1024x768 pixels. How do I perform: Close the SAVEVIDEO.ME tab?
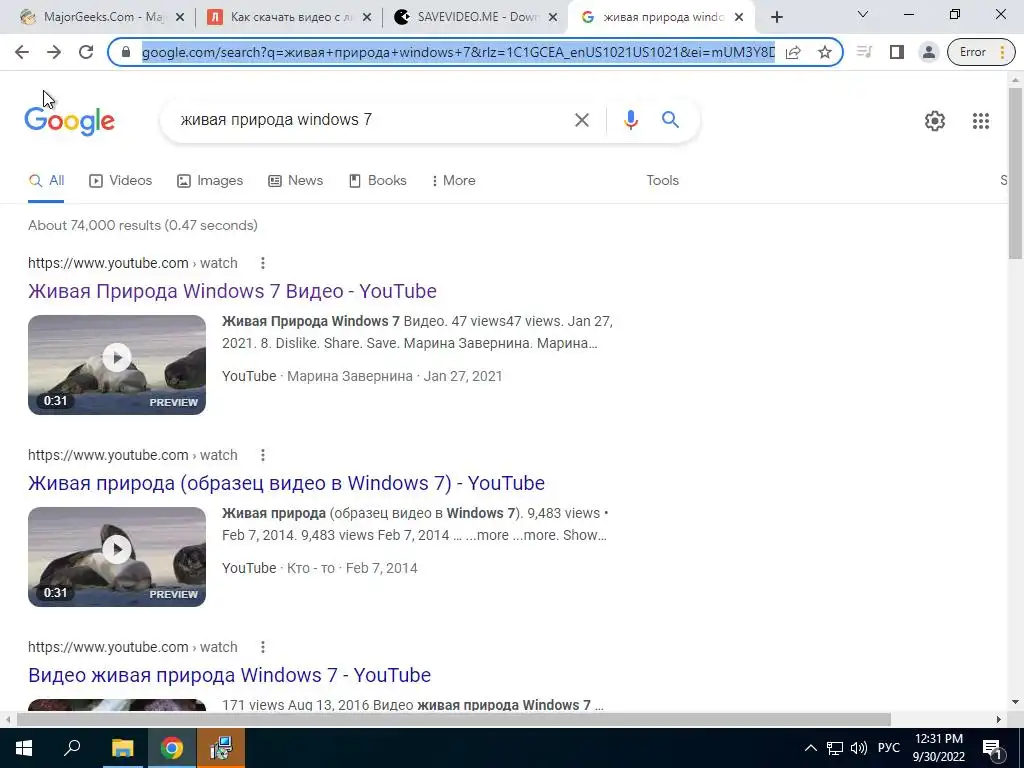(x=553, y=18)
